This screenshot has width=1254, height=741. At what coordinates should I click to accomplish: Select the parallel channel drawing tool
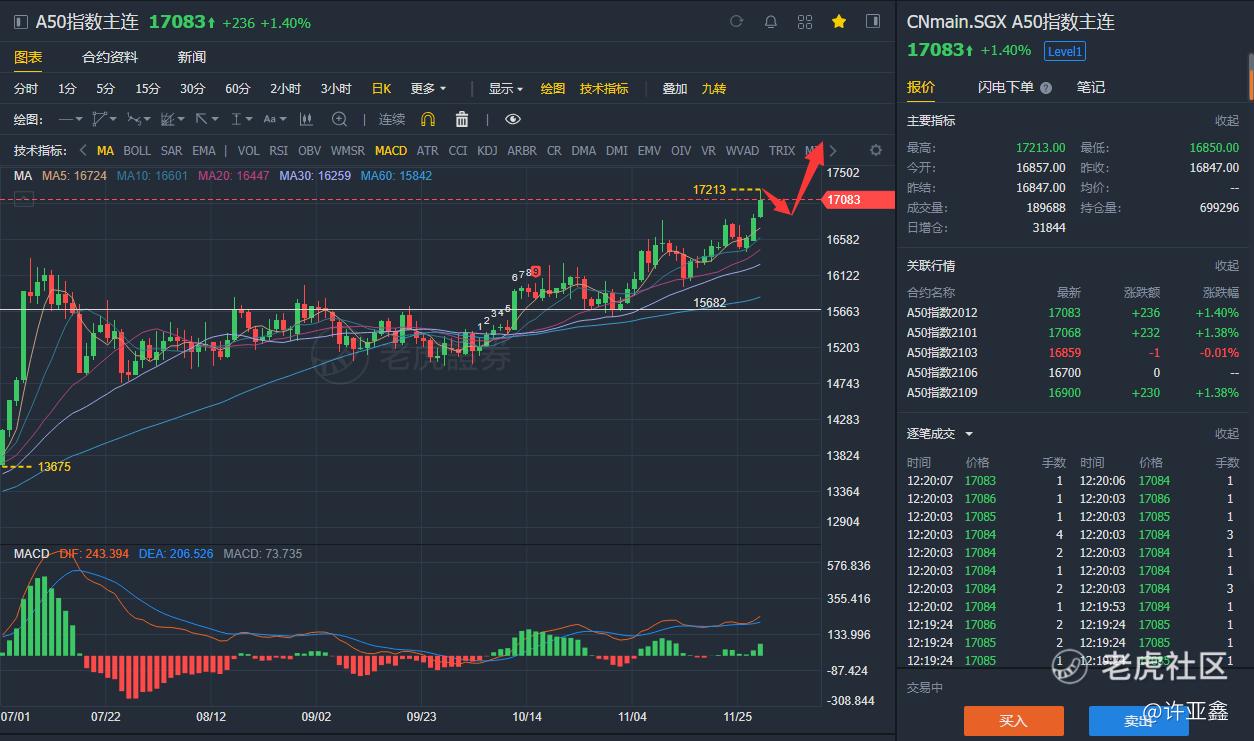click(134, 119)
